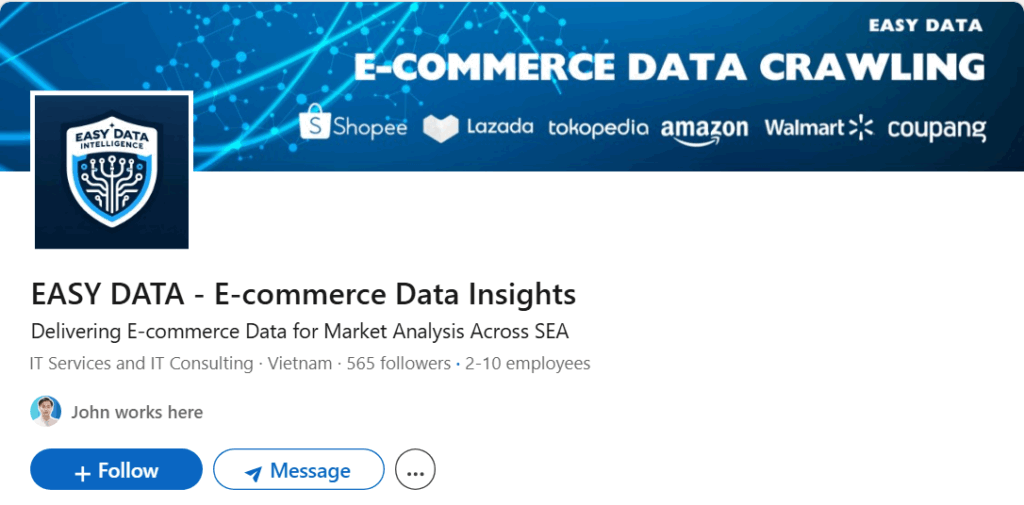
Task: View the 2-10 employees list
Action: 528,363
